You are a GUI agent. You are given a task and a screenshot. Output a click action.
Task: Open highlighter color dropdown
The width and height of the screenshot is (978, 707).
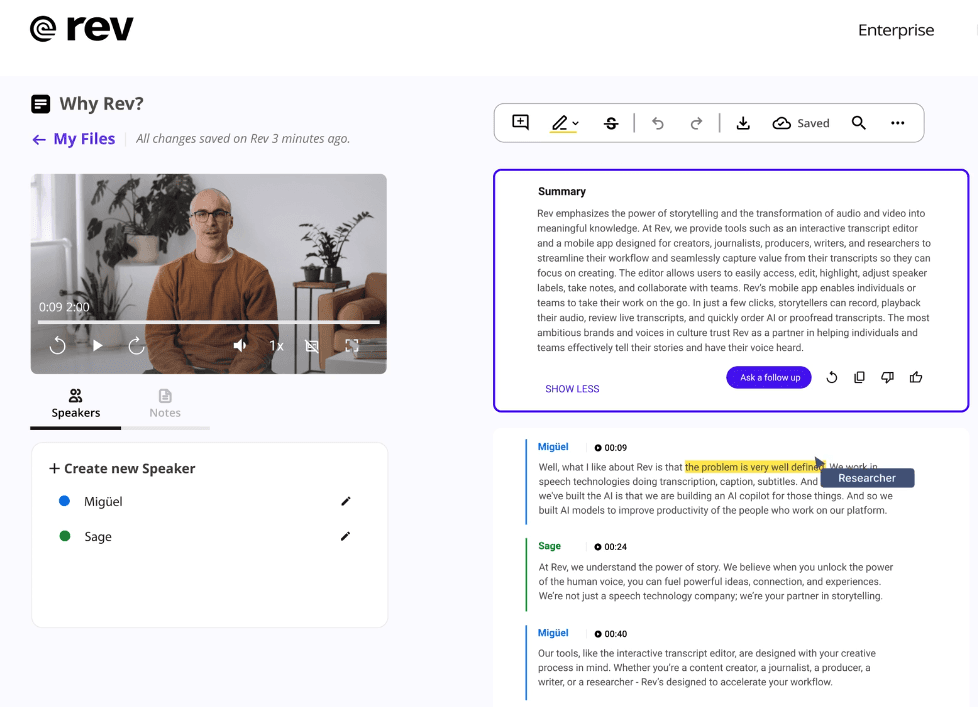[576, 124]
